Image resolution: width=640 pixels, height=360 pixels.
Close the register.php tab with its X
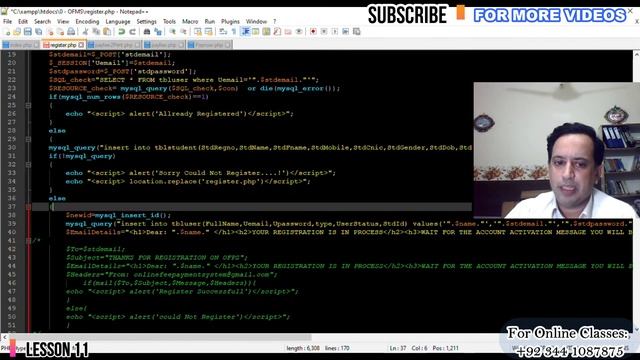click(81, 44)
